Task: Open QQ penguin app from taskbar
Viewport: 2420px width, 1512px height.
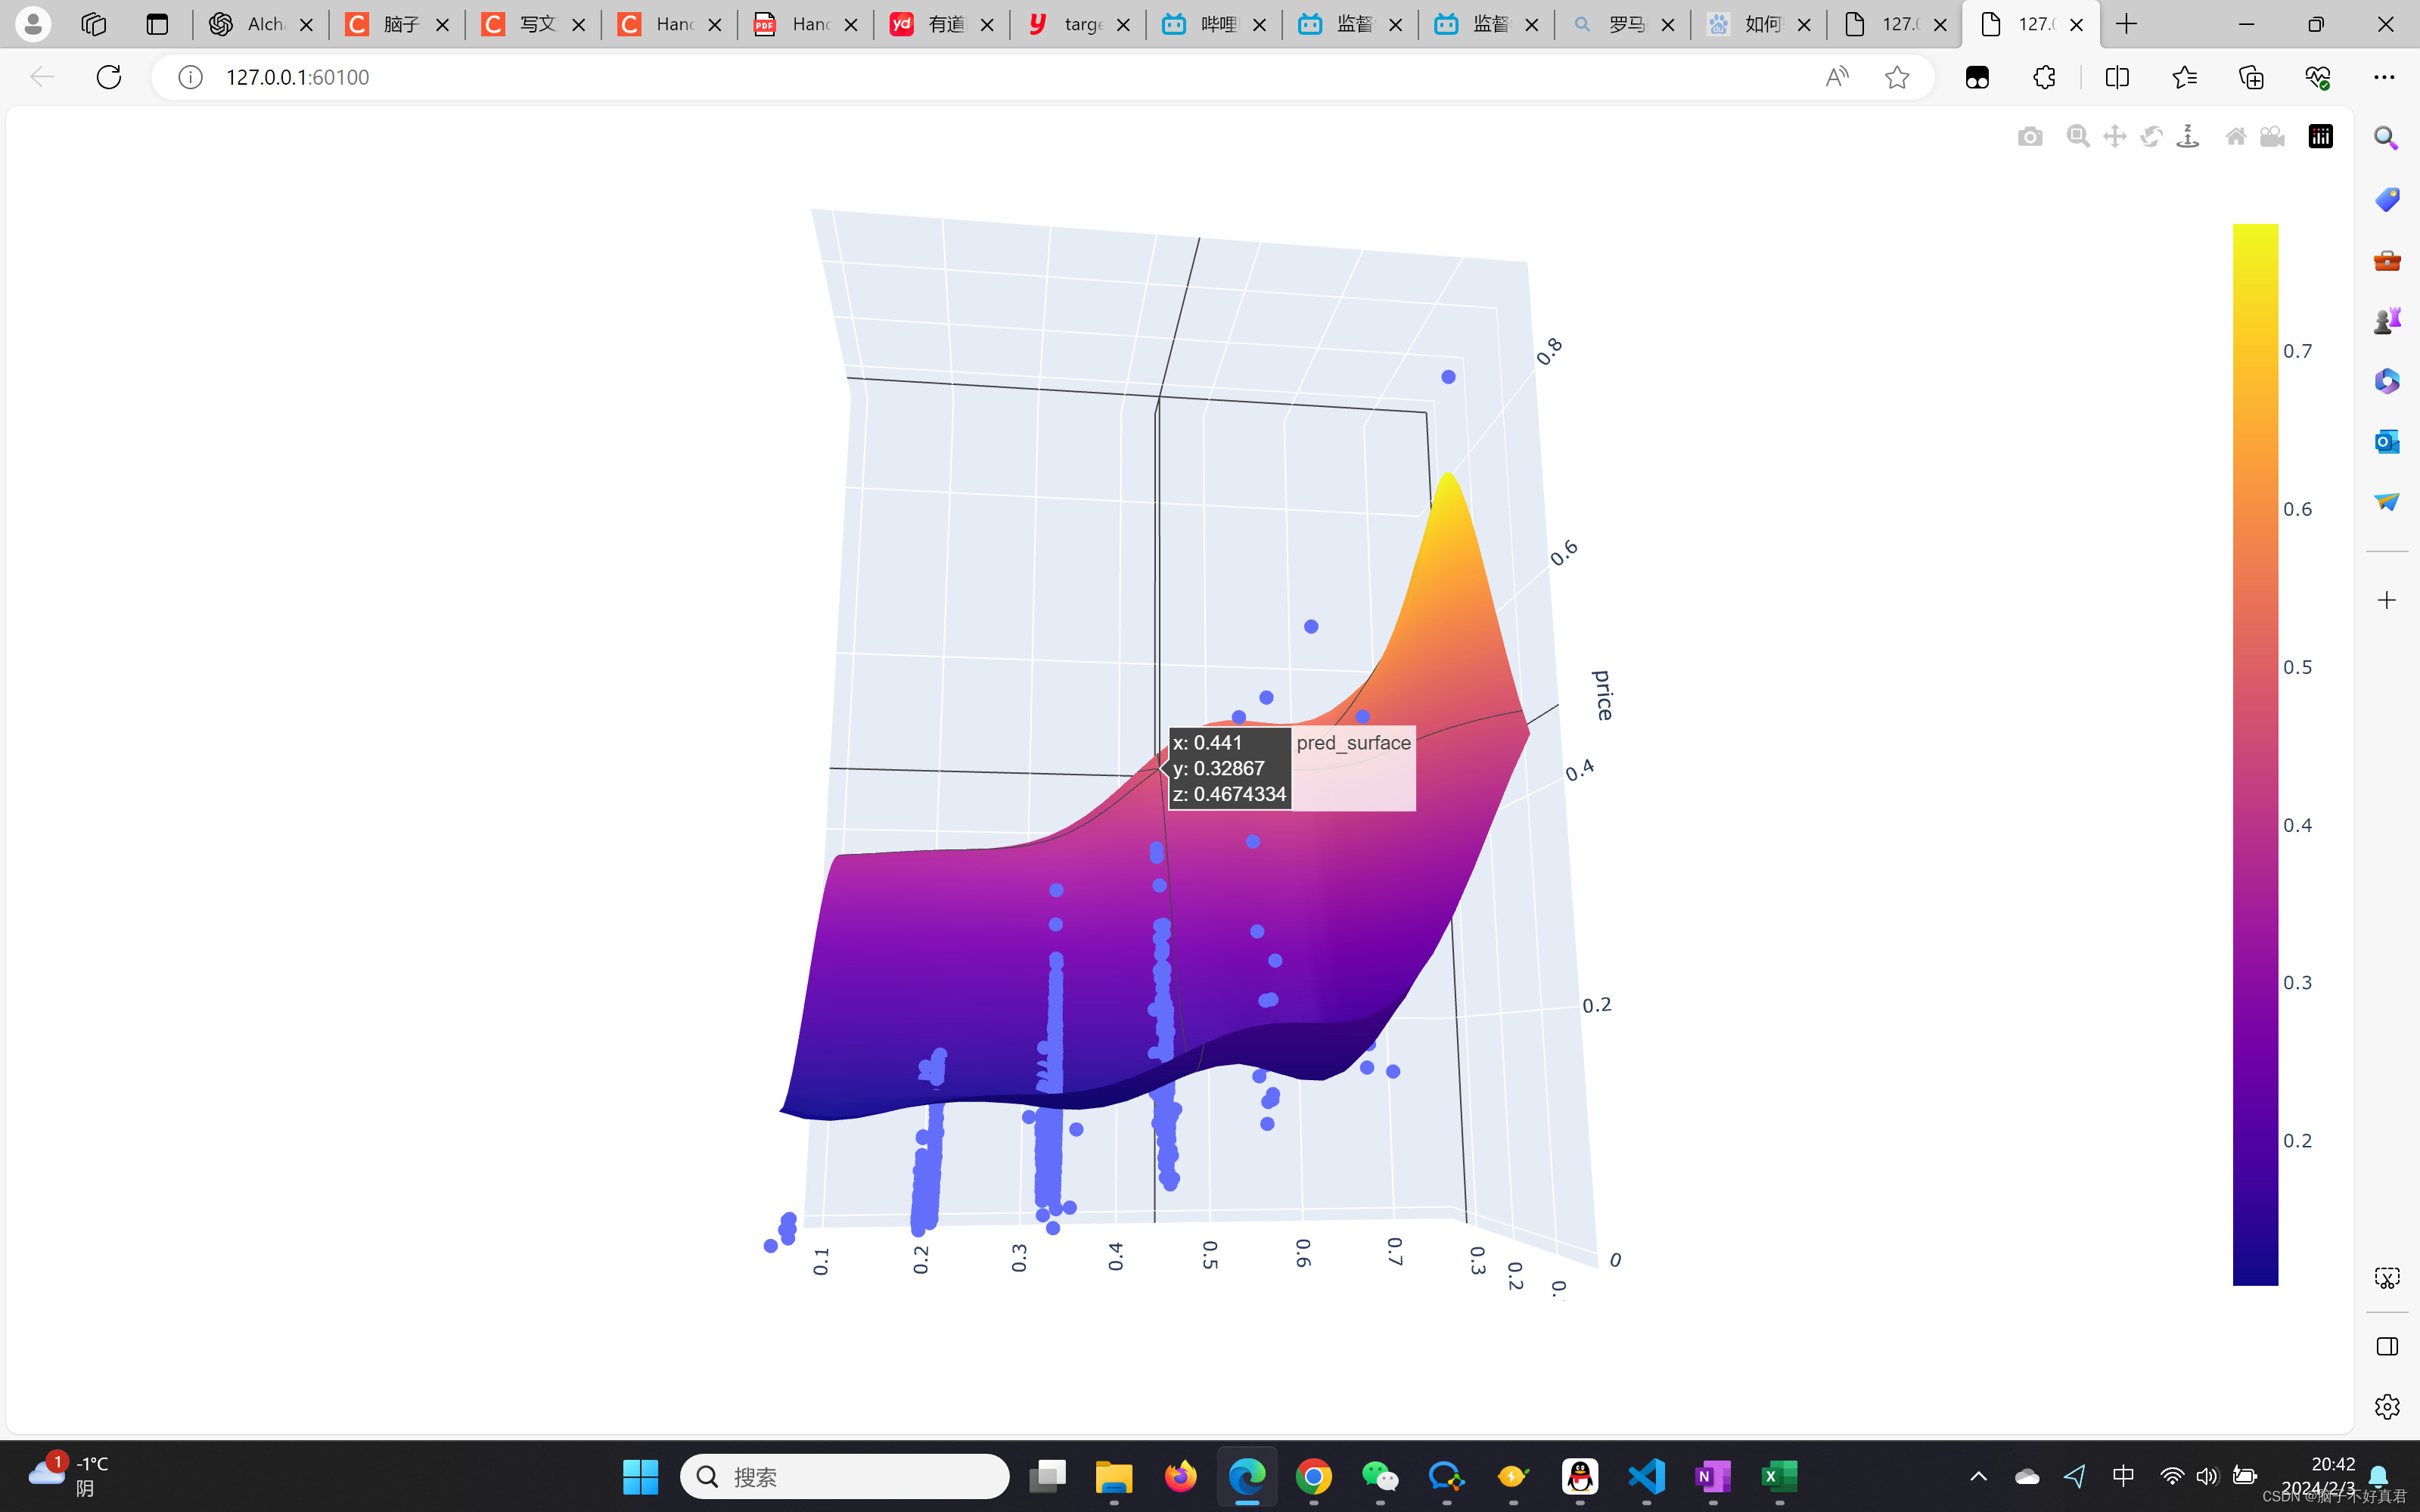Action: point(1580,1476)
